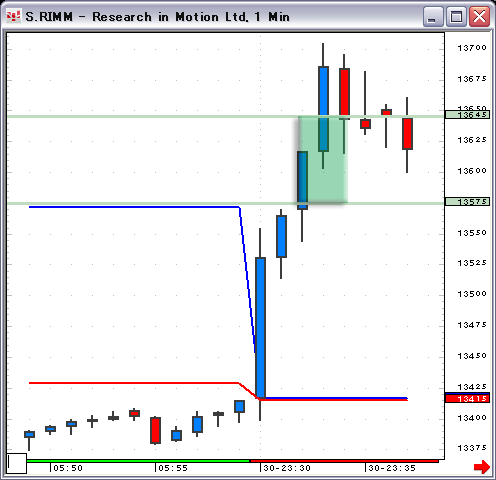Click the red chart app icon in title bar
The image size is (496, 480).
(14, 16)
